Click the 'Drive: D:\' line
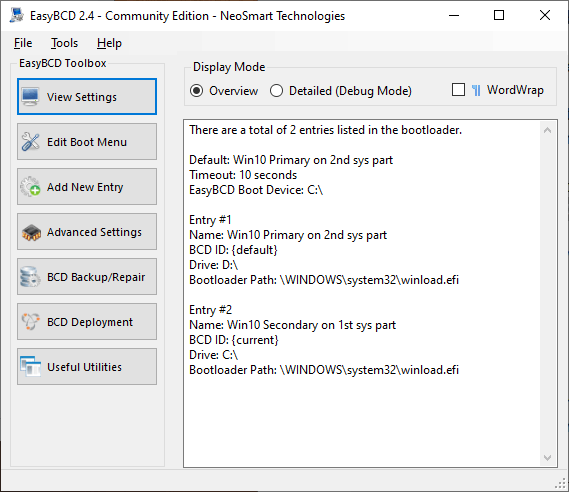Screen dimensions: 569x492 tap(213, 265)
